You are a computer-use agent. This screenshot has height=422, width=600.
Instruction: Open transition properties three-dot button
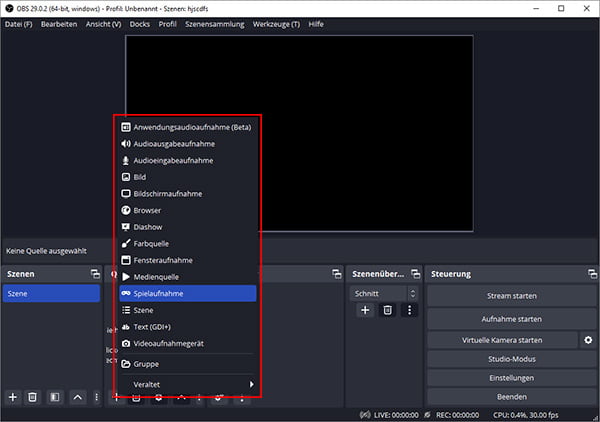point(409,310)
